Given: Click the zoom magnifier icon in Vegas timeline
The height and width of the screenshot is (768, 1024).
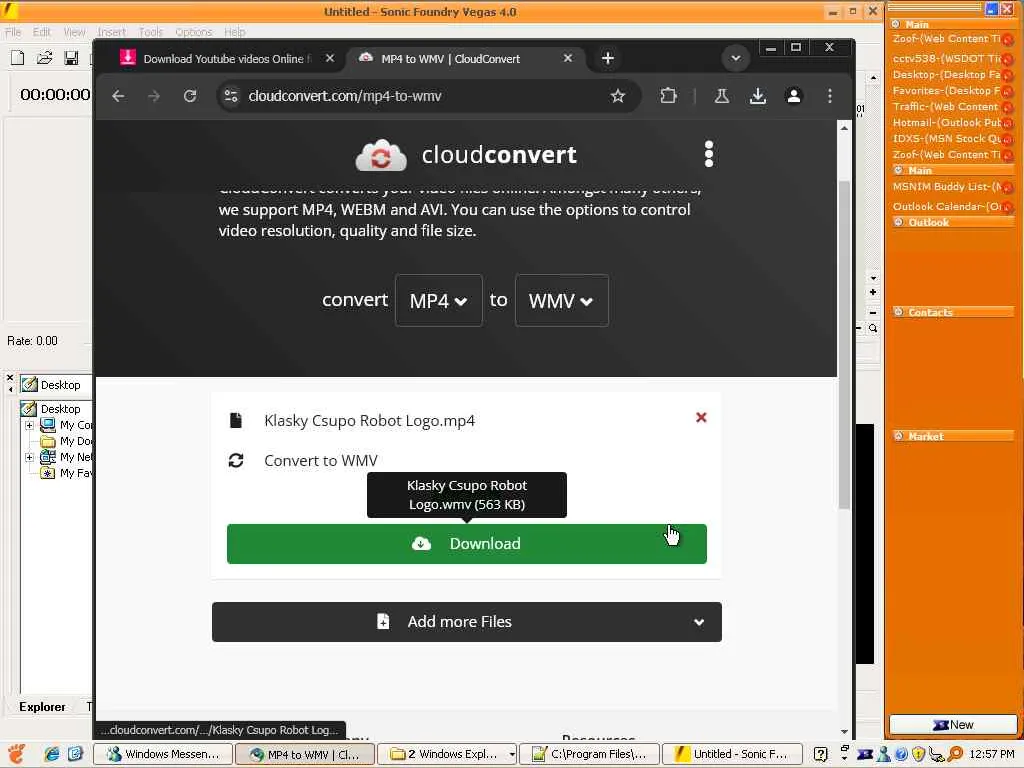Looking at the screenshot, I should click(873, 328).
